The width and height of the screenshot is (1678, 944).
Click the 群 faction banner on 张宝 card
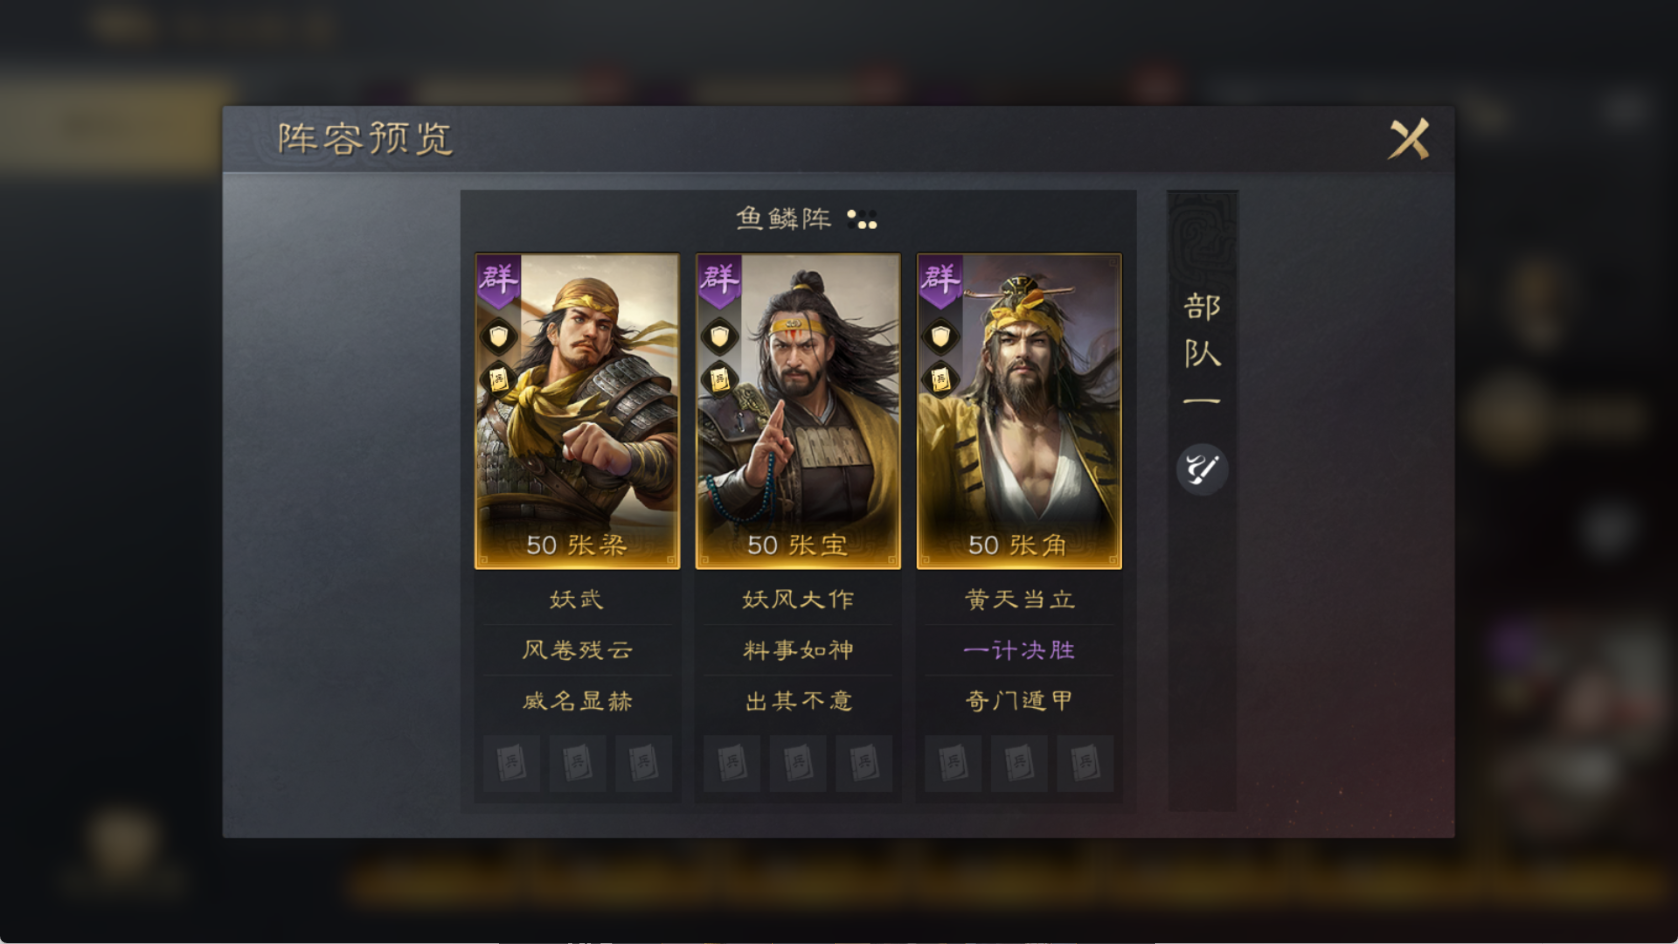[719, 281]
